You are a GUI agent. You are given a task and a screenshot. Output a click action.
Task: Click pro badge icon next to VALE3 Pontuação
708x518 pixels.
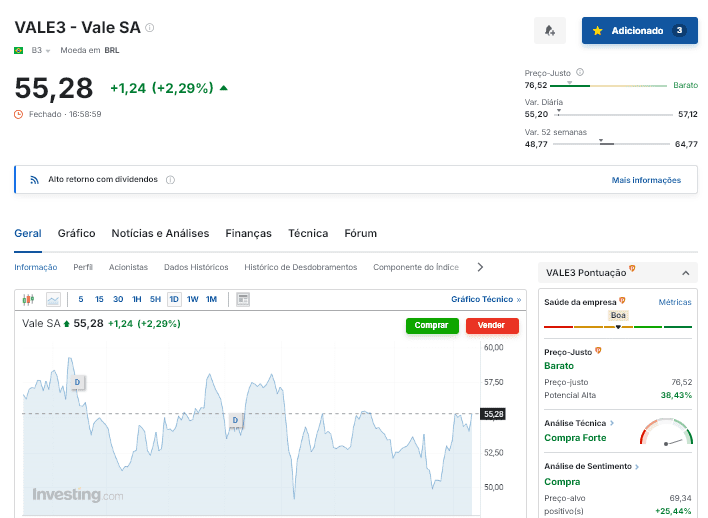[632, 269]
